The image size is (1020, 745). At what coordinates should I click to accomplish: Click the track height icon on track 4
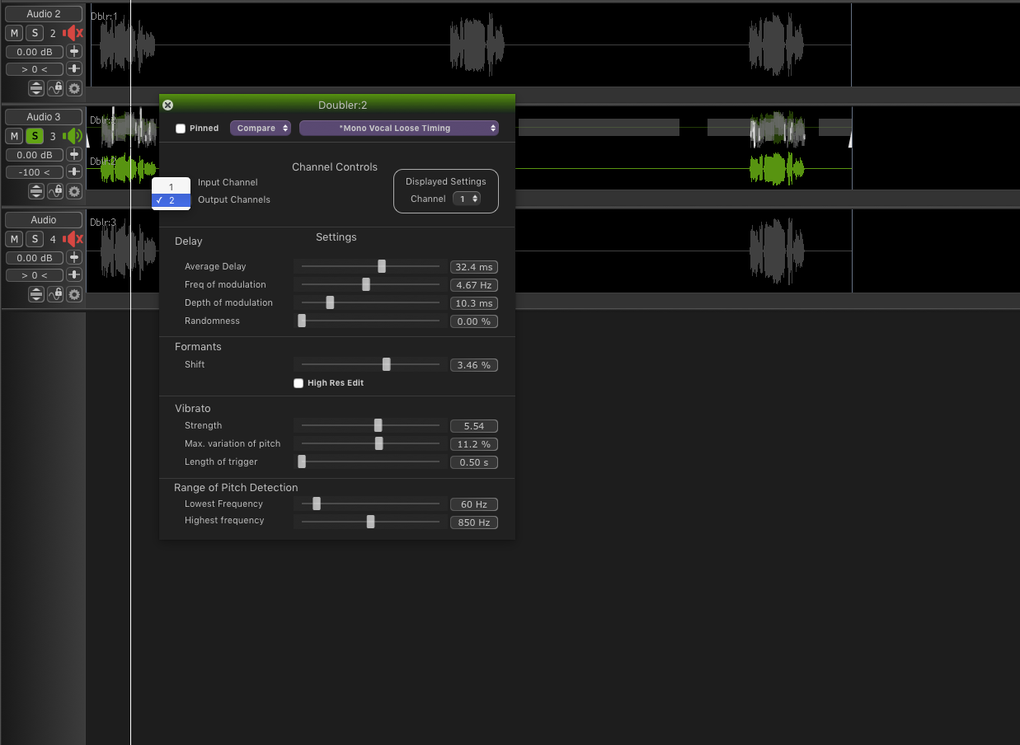[x=36, y=295]
